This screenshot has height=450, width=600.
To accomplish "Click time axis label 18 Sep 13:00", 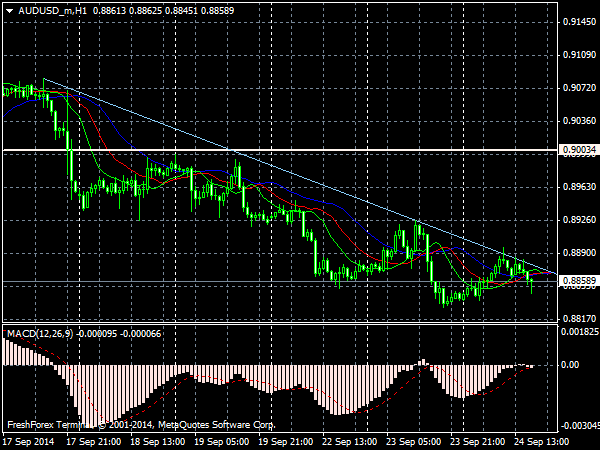I will [158, 442].
